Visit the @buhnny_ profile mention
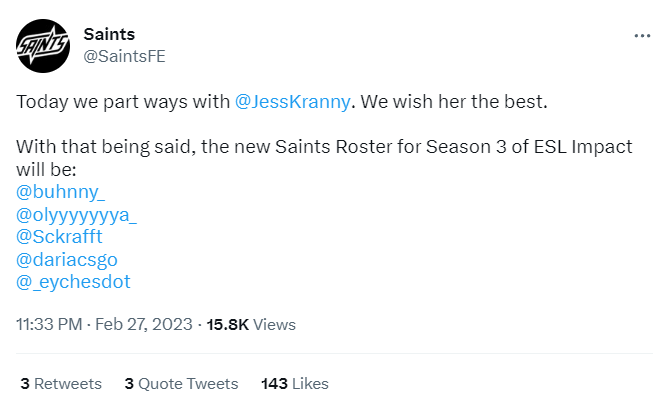The width and height of the screenshot is (668, 404). (x=61, y=190)
